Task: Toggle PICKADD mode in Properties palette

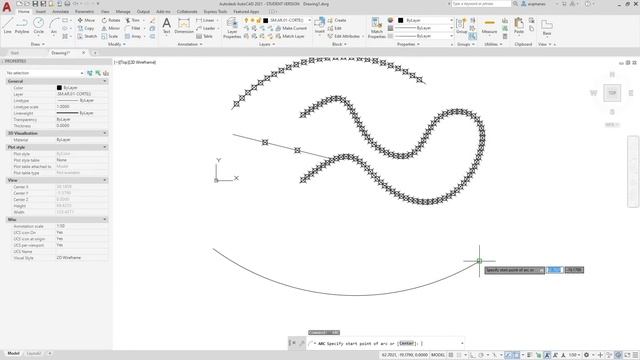Action: click(x=90, y=73)
